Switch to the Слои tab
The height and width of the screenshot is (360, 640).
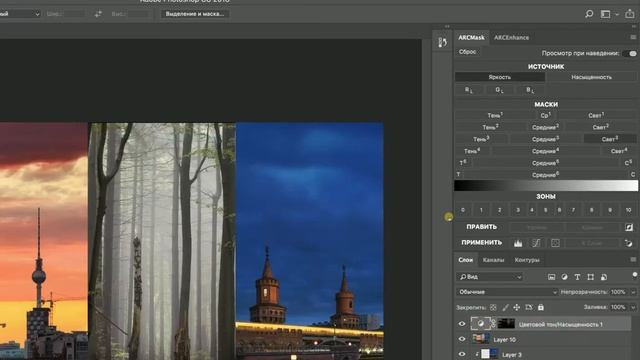coord(465,260)
